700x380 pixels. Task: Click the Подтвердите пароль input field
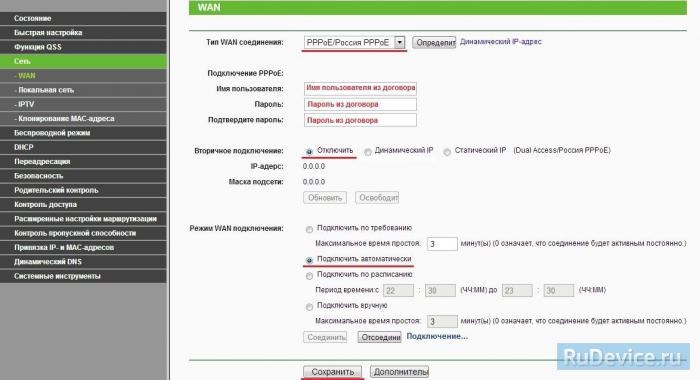360,120
